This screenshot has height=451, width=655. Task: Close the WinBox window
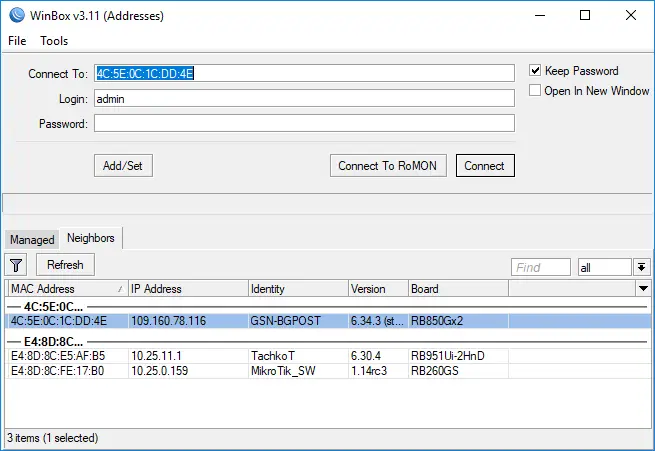tap(631, 15)
